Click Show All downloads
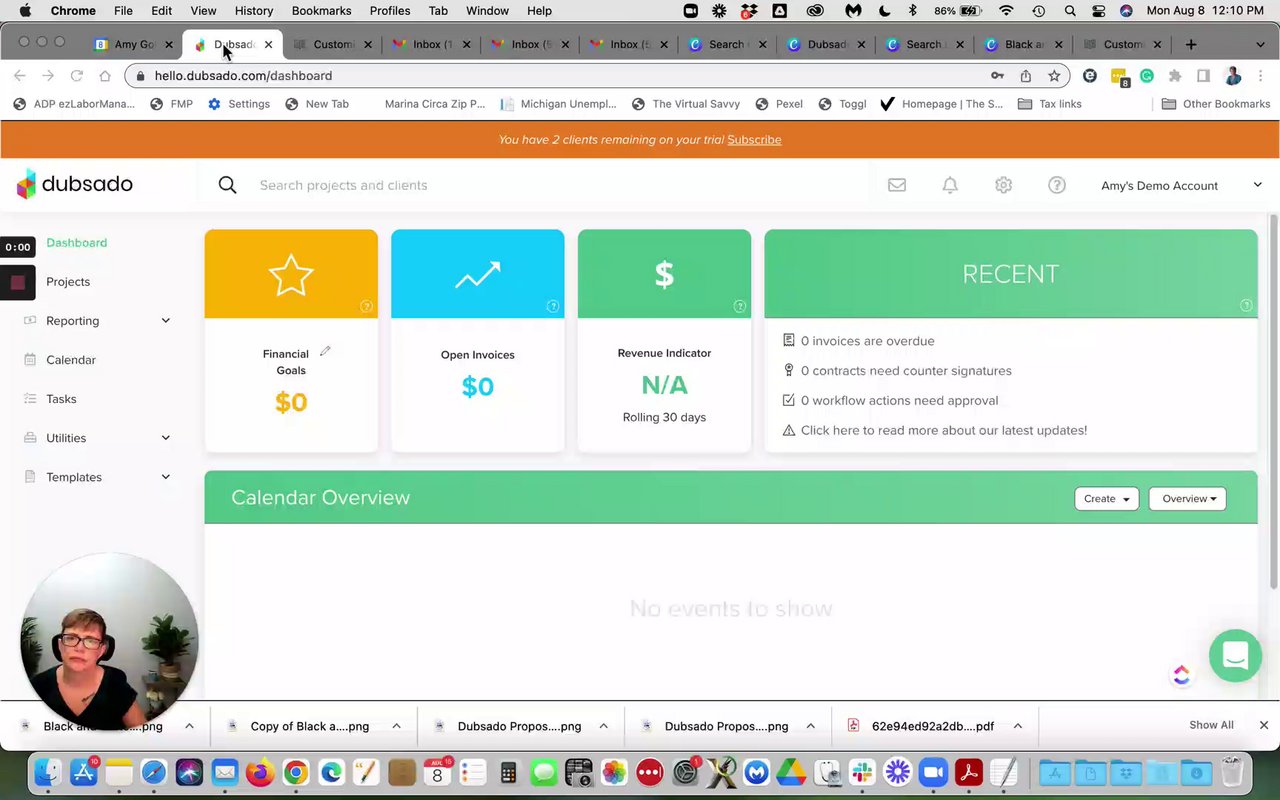This screenshot has height=800, width=1280. coord(1211,725)
